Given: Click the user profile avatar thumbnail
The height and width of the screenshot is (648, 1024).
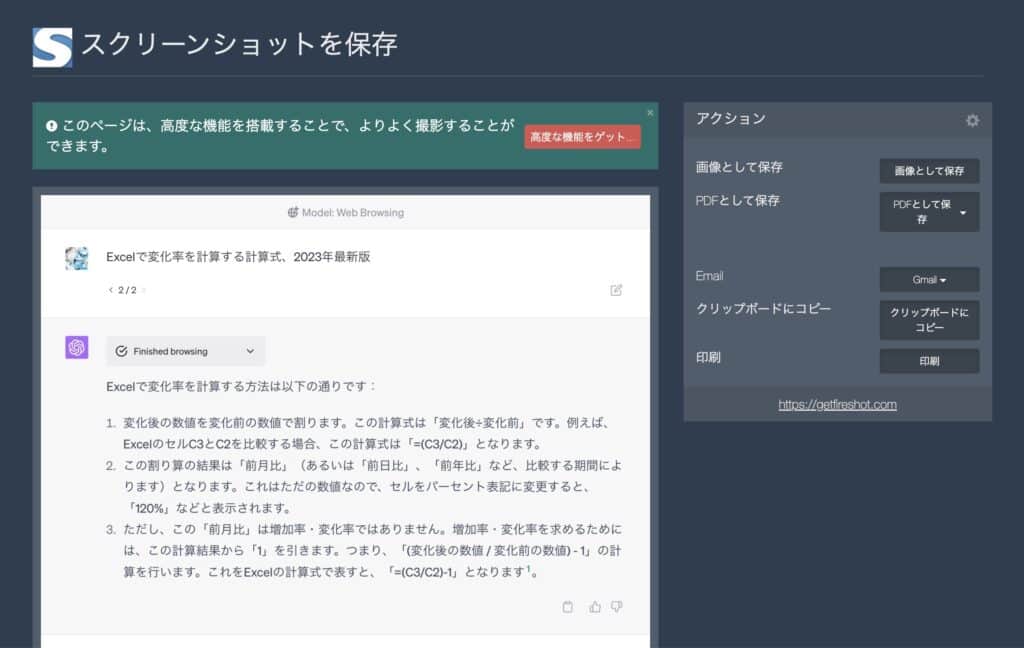Looking at the screenshot, I should coord(77,258).
